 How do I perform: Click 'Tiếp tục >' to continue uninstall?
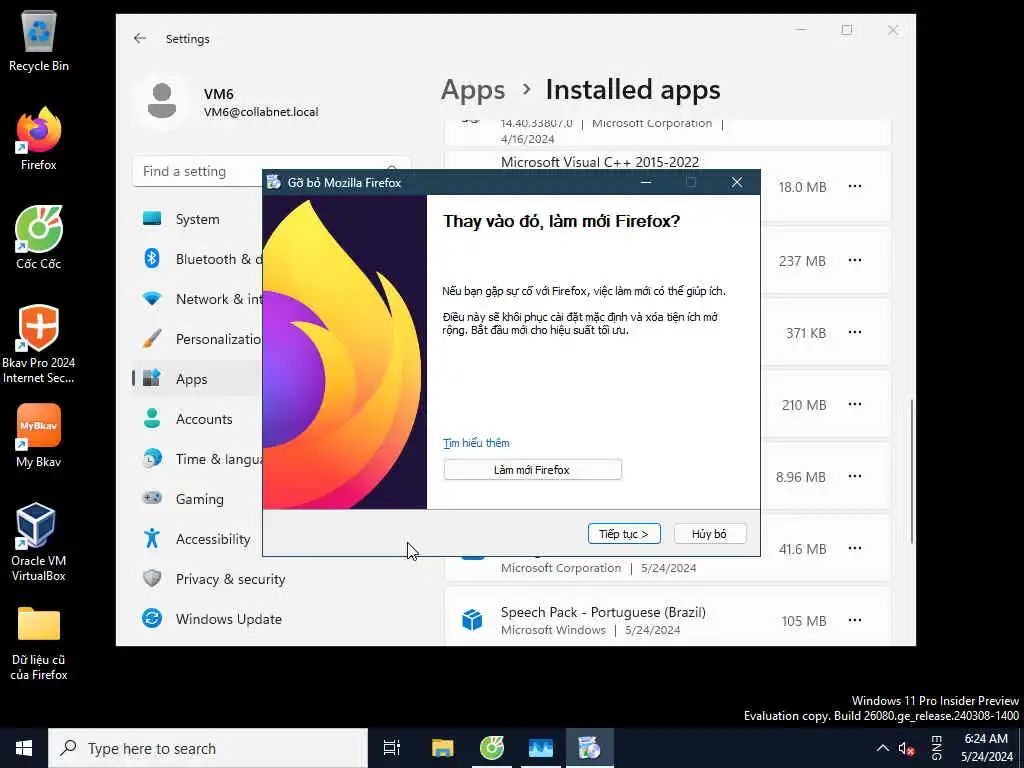pos(624,534)
